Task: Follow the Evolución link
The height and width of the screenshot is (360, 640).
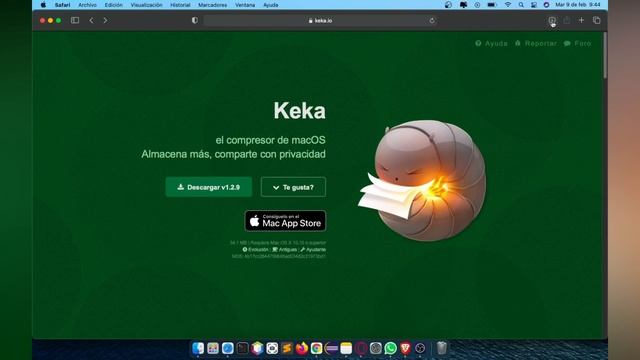Action: (x=256, y=249)
